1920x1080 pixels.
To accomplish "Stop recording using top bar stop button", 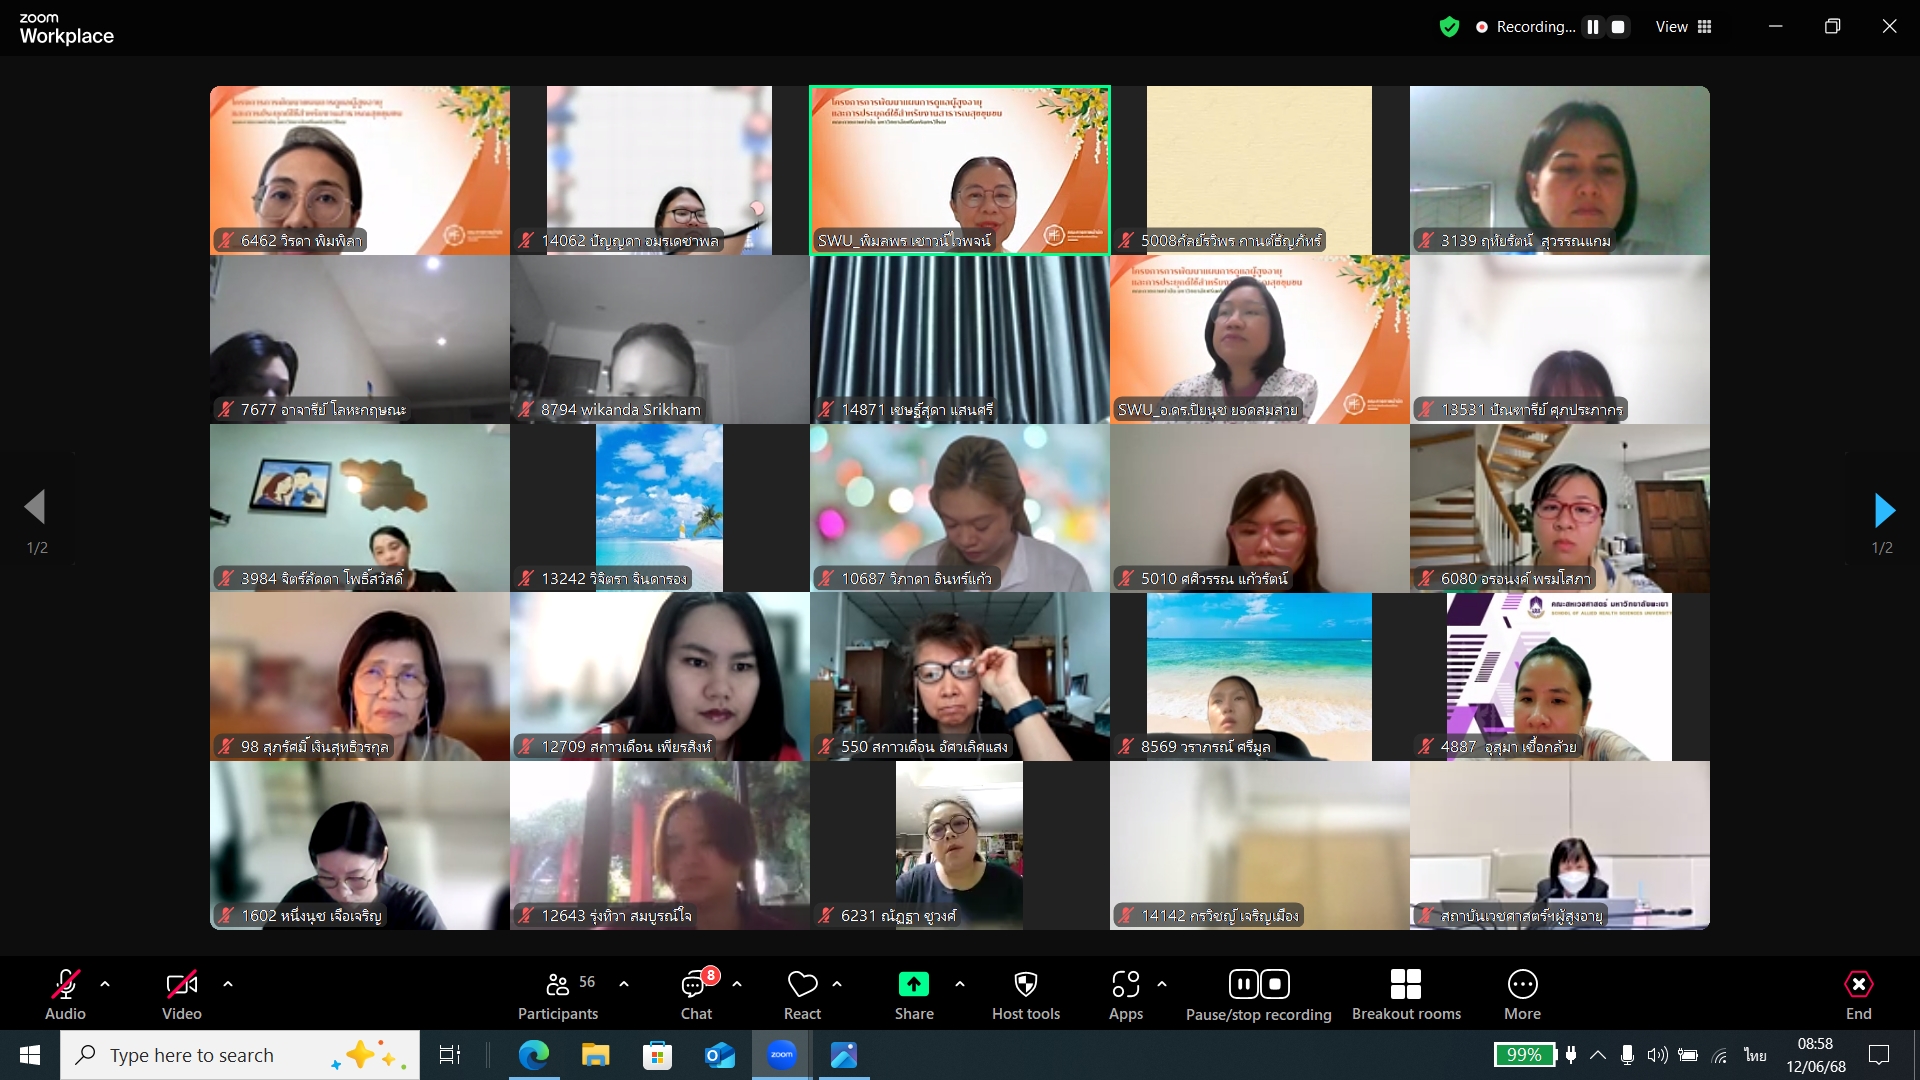I will point(1618,27).
